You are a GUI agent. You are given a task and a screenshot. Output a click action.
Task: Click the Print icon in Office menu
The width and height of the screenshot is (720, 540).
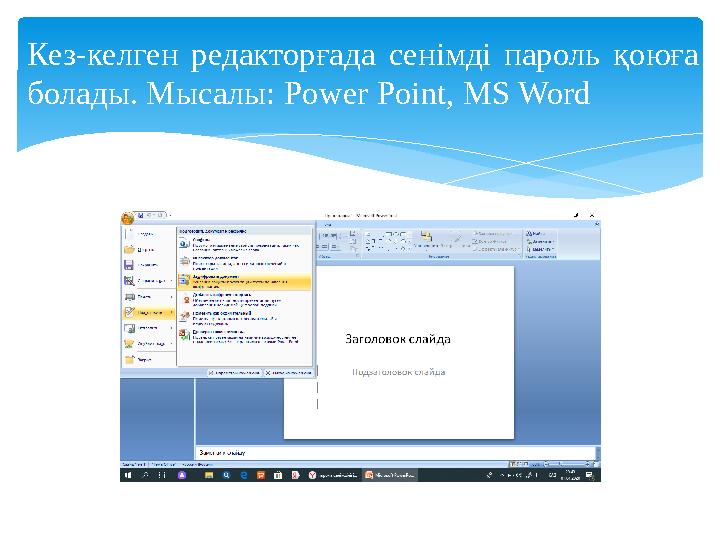pos(129,297)
